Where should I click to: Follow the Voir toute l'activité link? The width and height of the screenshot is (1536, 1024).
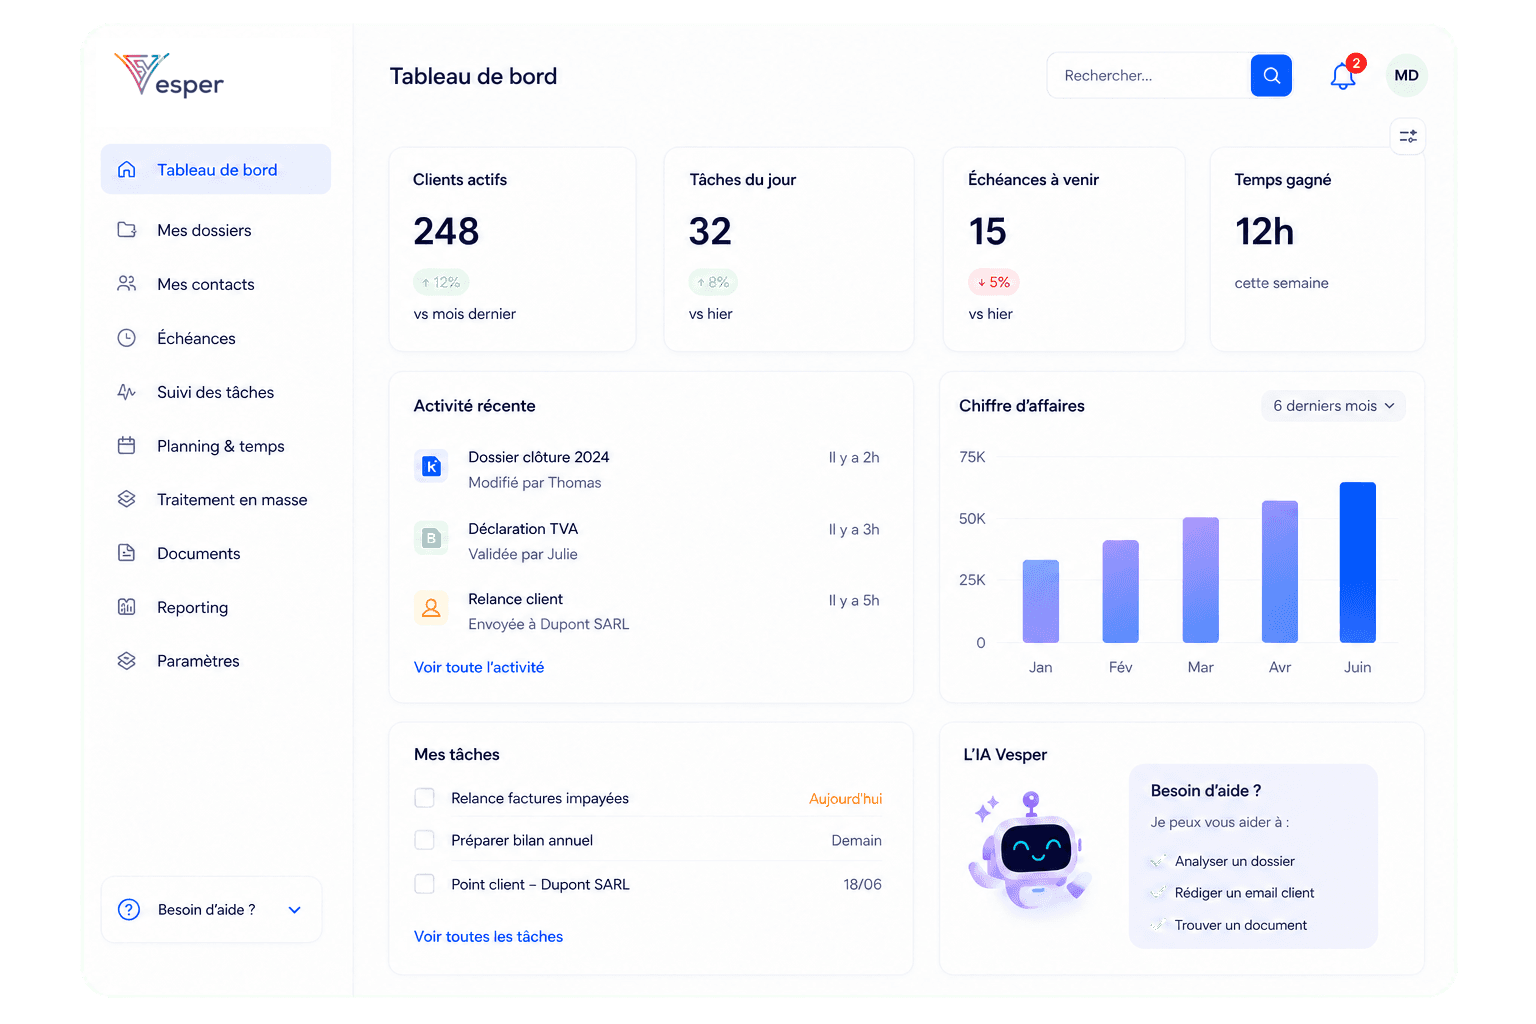click(479, 667)
